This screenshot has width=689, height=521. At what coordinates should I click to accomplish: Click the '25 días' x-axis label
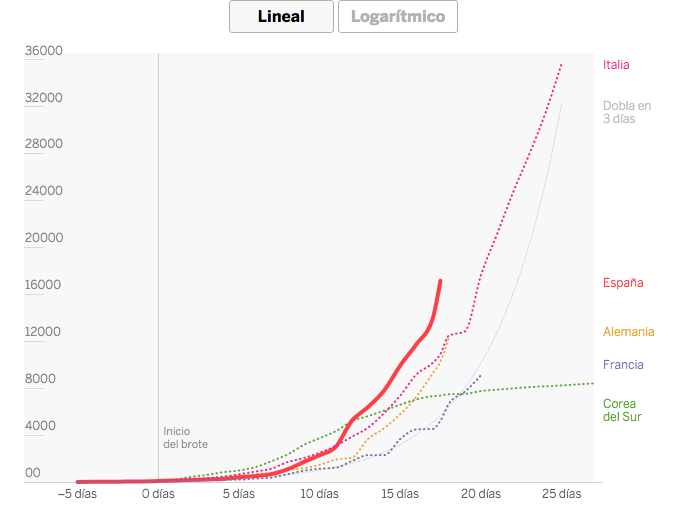(x=562, y=494)
